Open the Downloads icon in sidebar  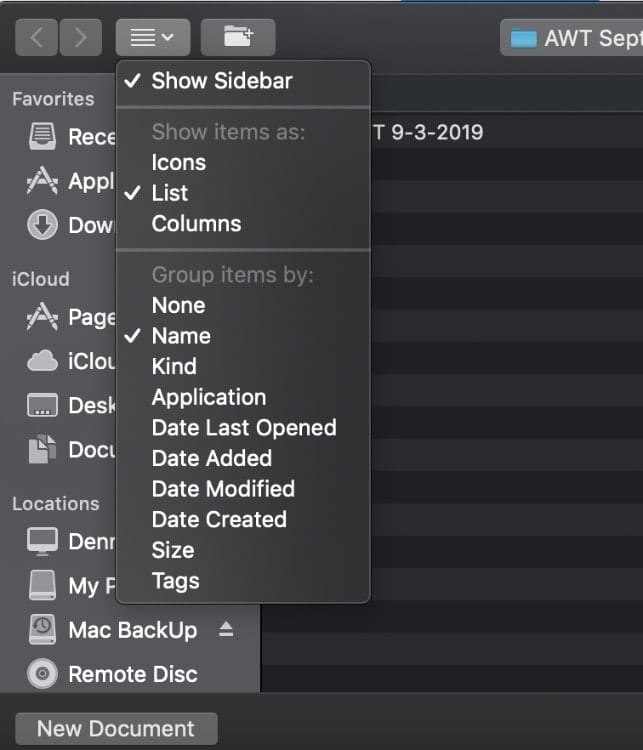point(42,225)
